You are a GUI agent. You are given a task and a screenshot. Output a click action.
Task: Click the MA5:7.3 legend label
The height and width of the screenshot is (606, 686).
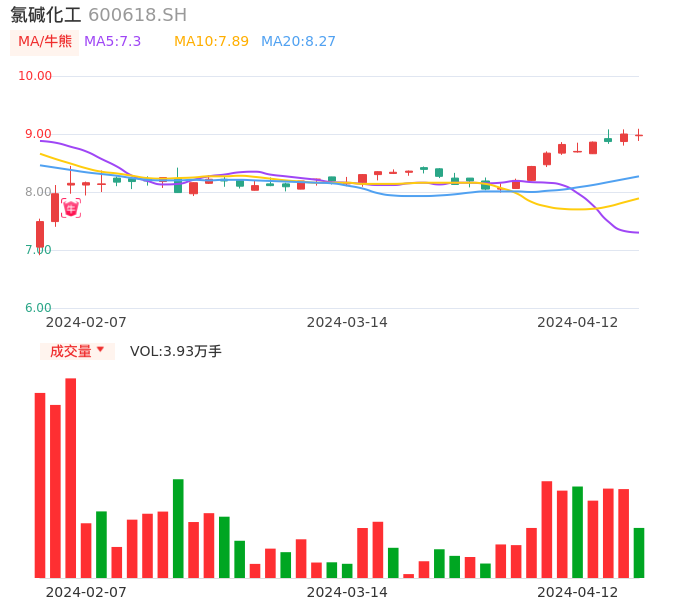pos(112,41)
